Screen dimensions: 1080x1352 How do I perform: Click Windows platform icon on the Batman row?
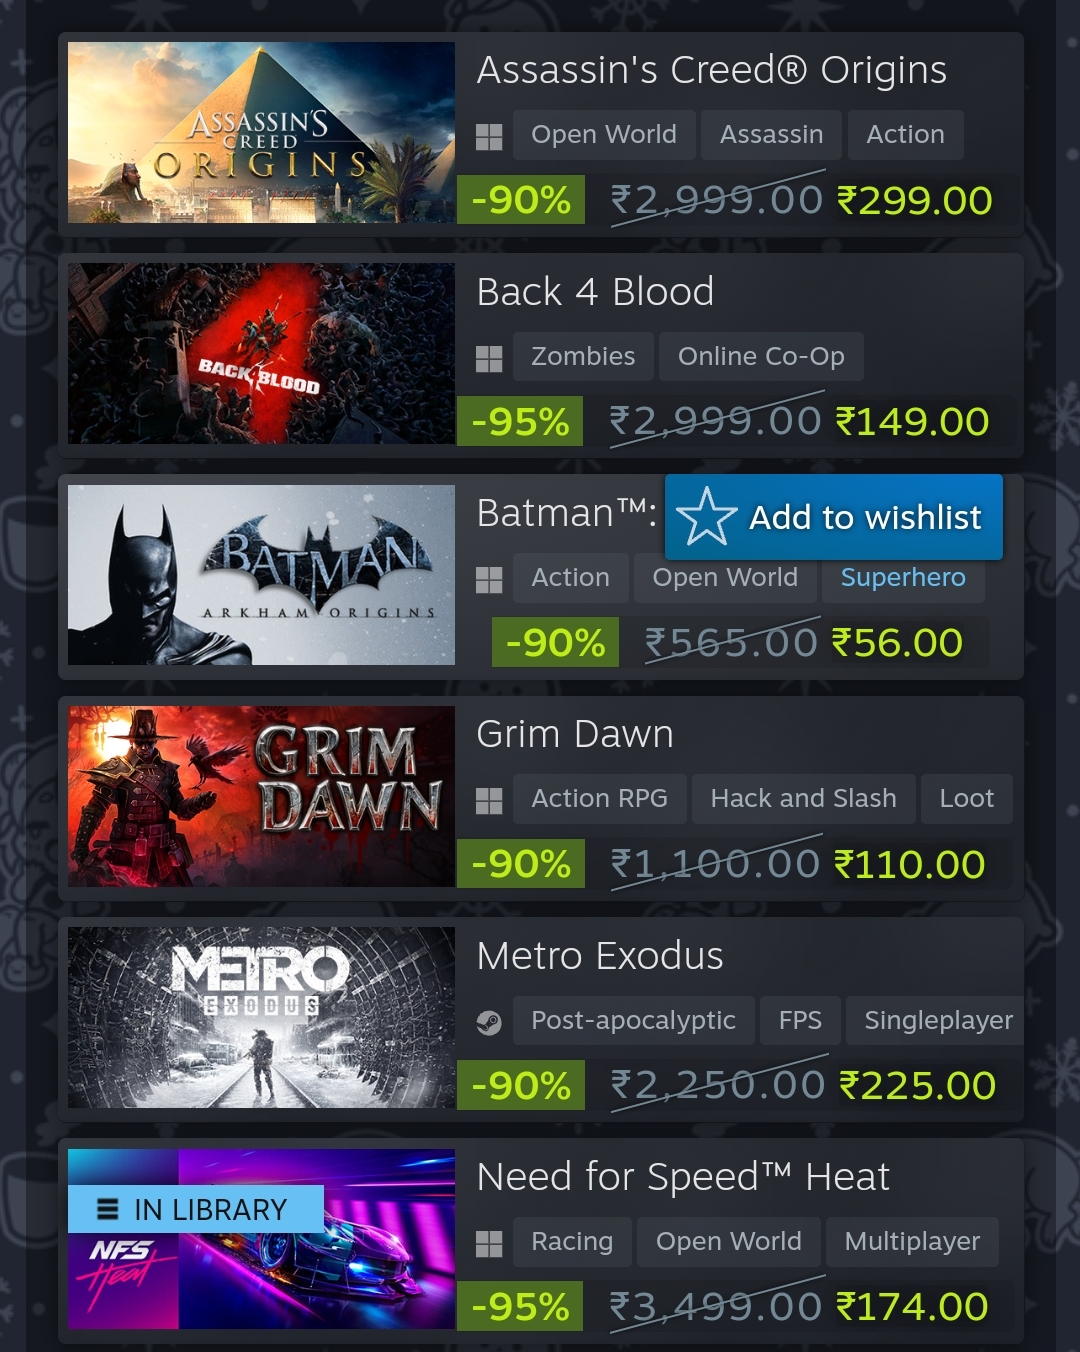489,579
